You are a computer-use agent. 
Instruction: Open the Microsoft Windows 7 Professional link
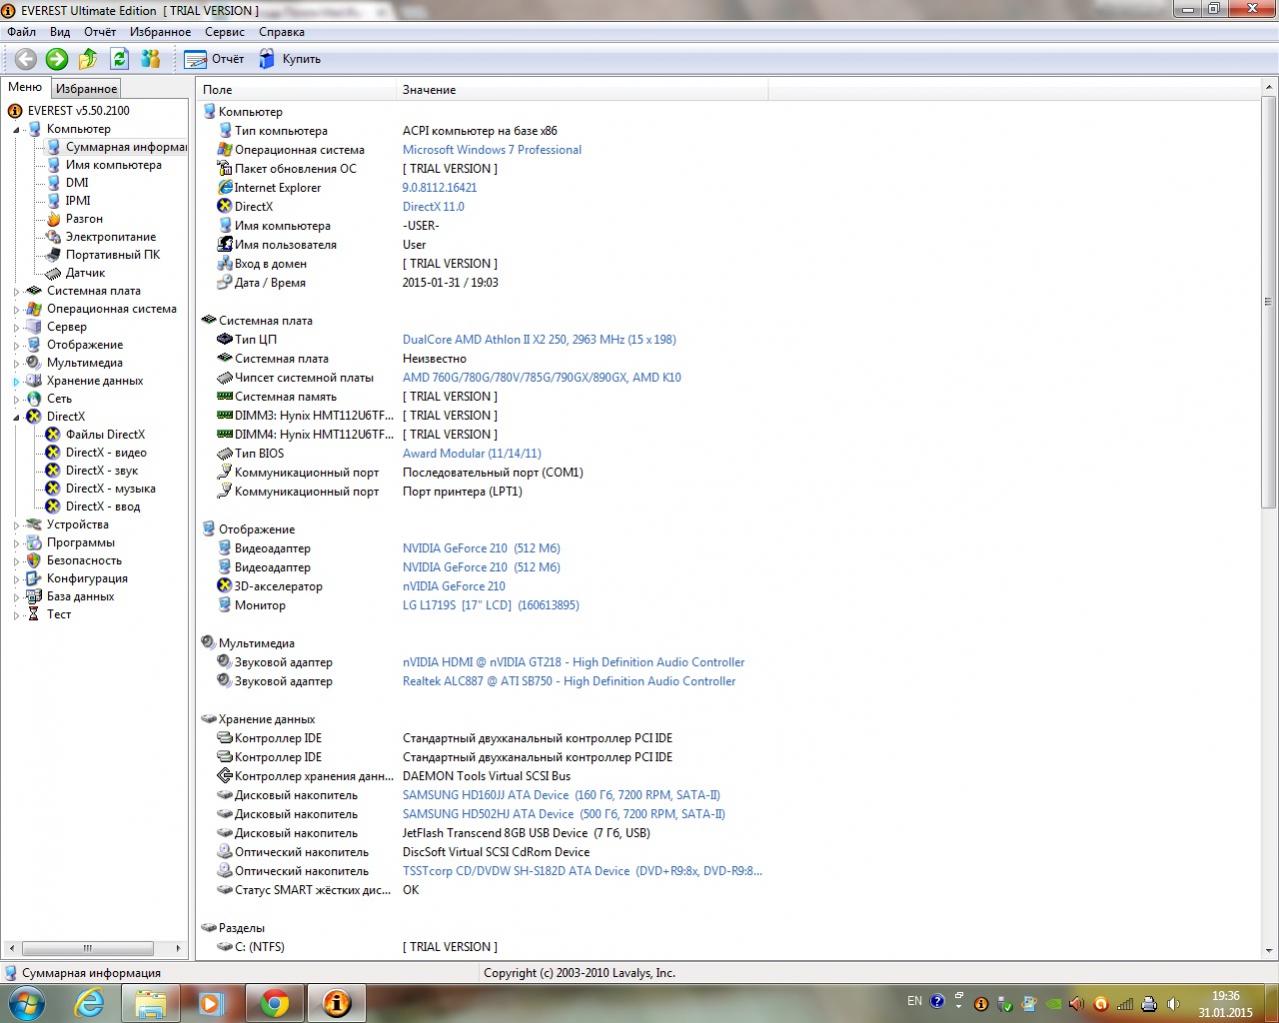click(492, 150)
